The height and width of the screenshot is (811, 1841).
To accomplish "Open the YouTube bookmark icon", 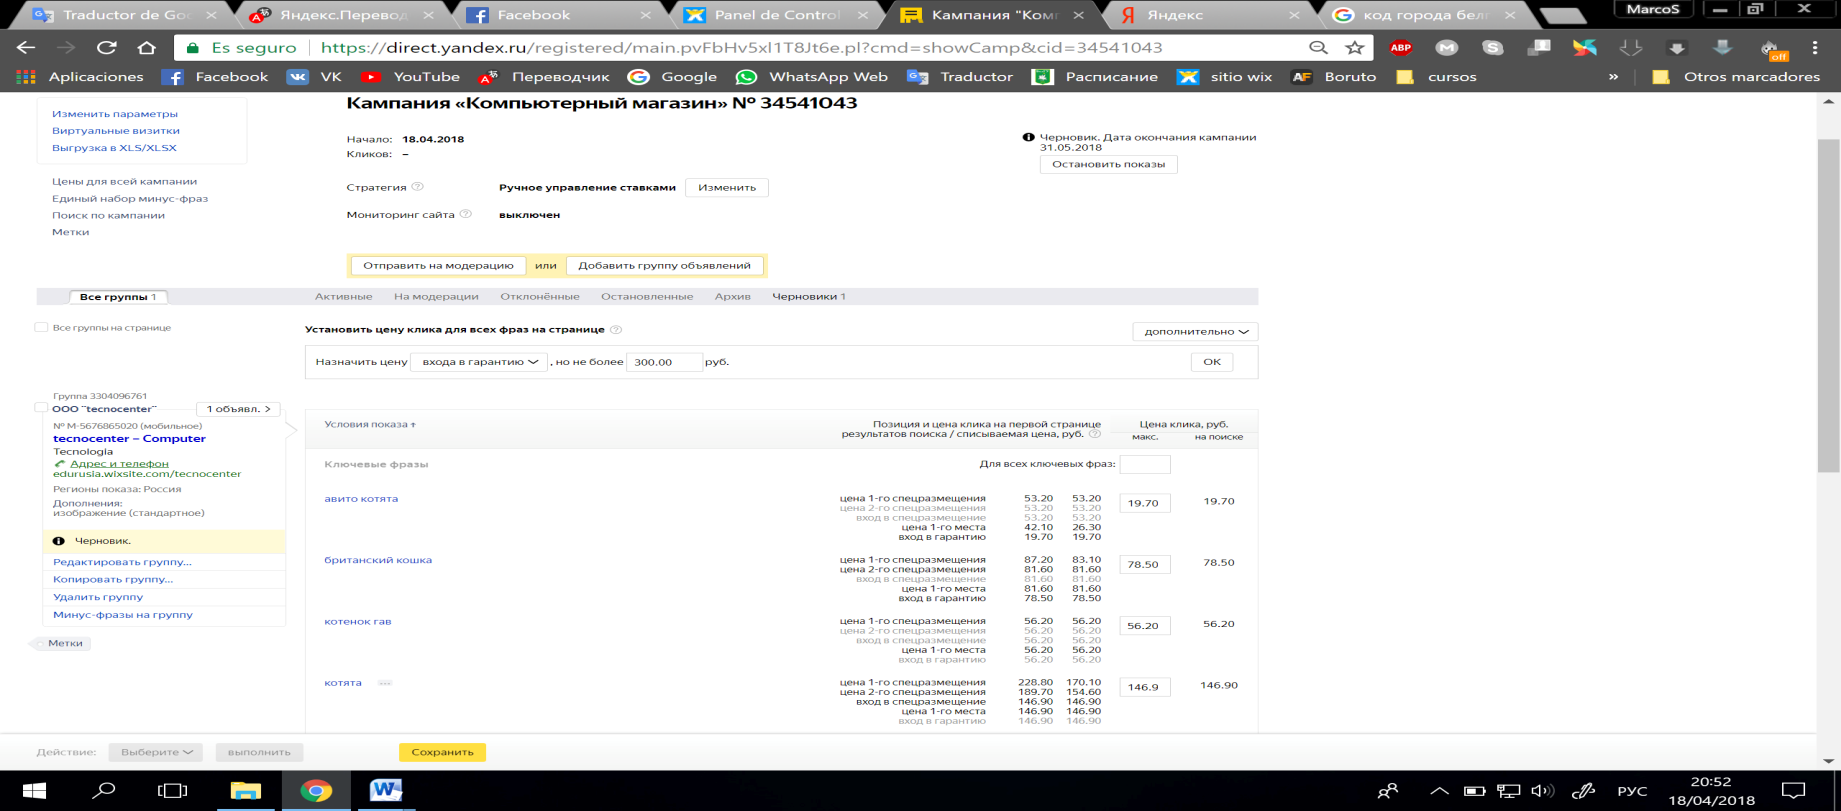I will pos(371,77).
